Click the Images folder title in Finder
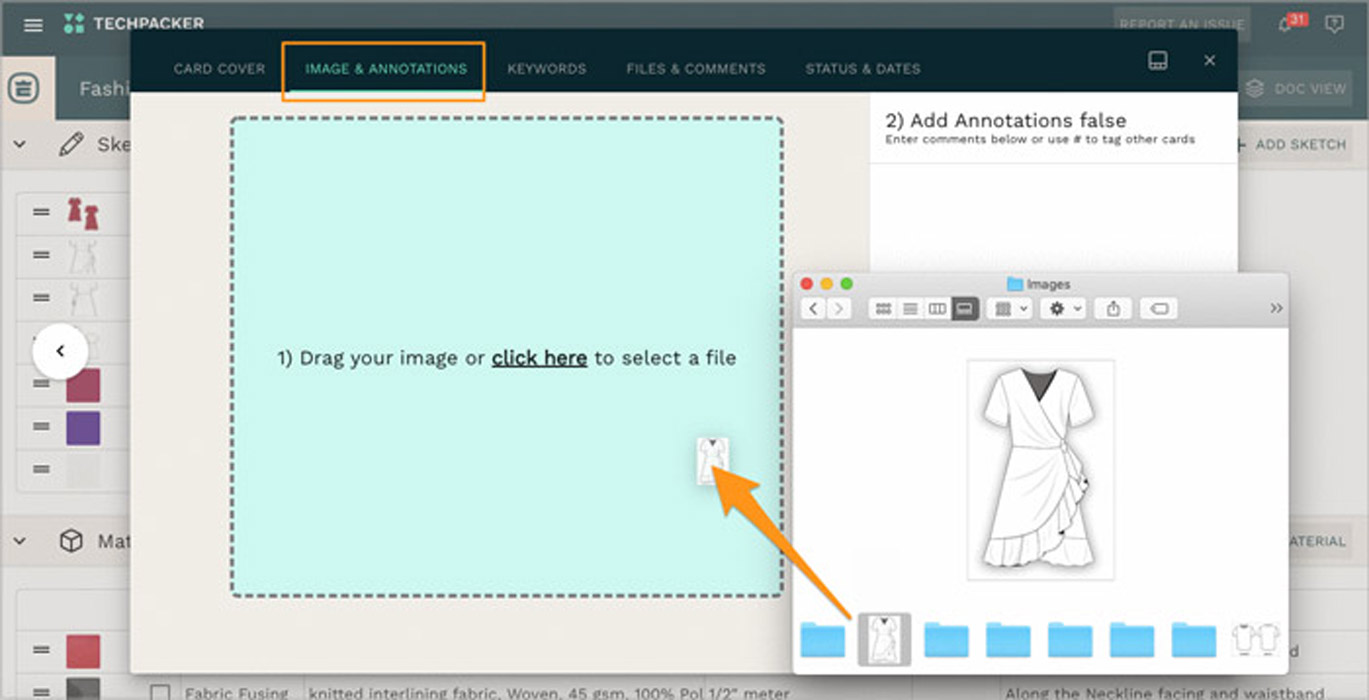Screen dimensions: 1369x700 coord(1038,284)
